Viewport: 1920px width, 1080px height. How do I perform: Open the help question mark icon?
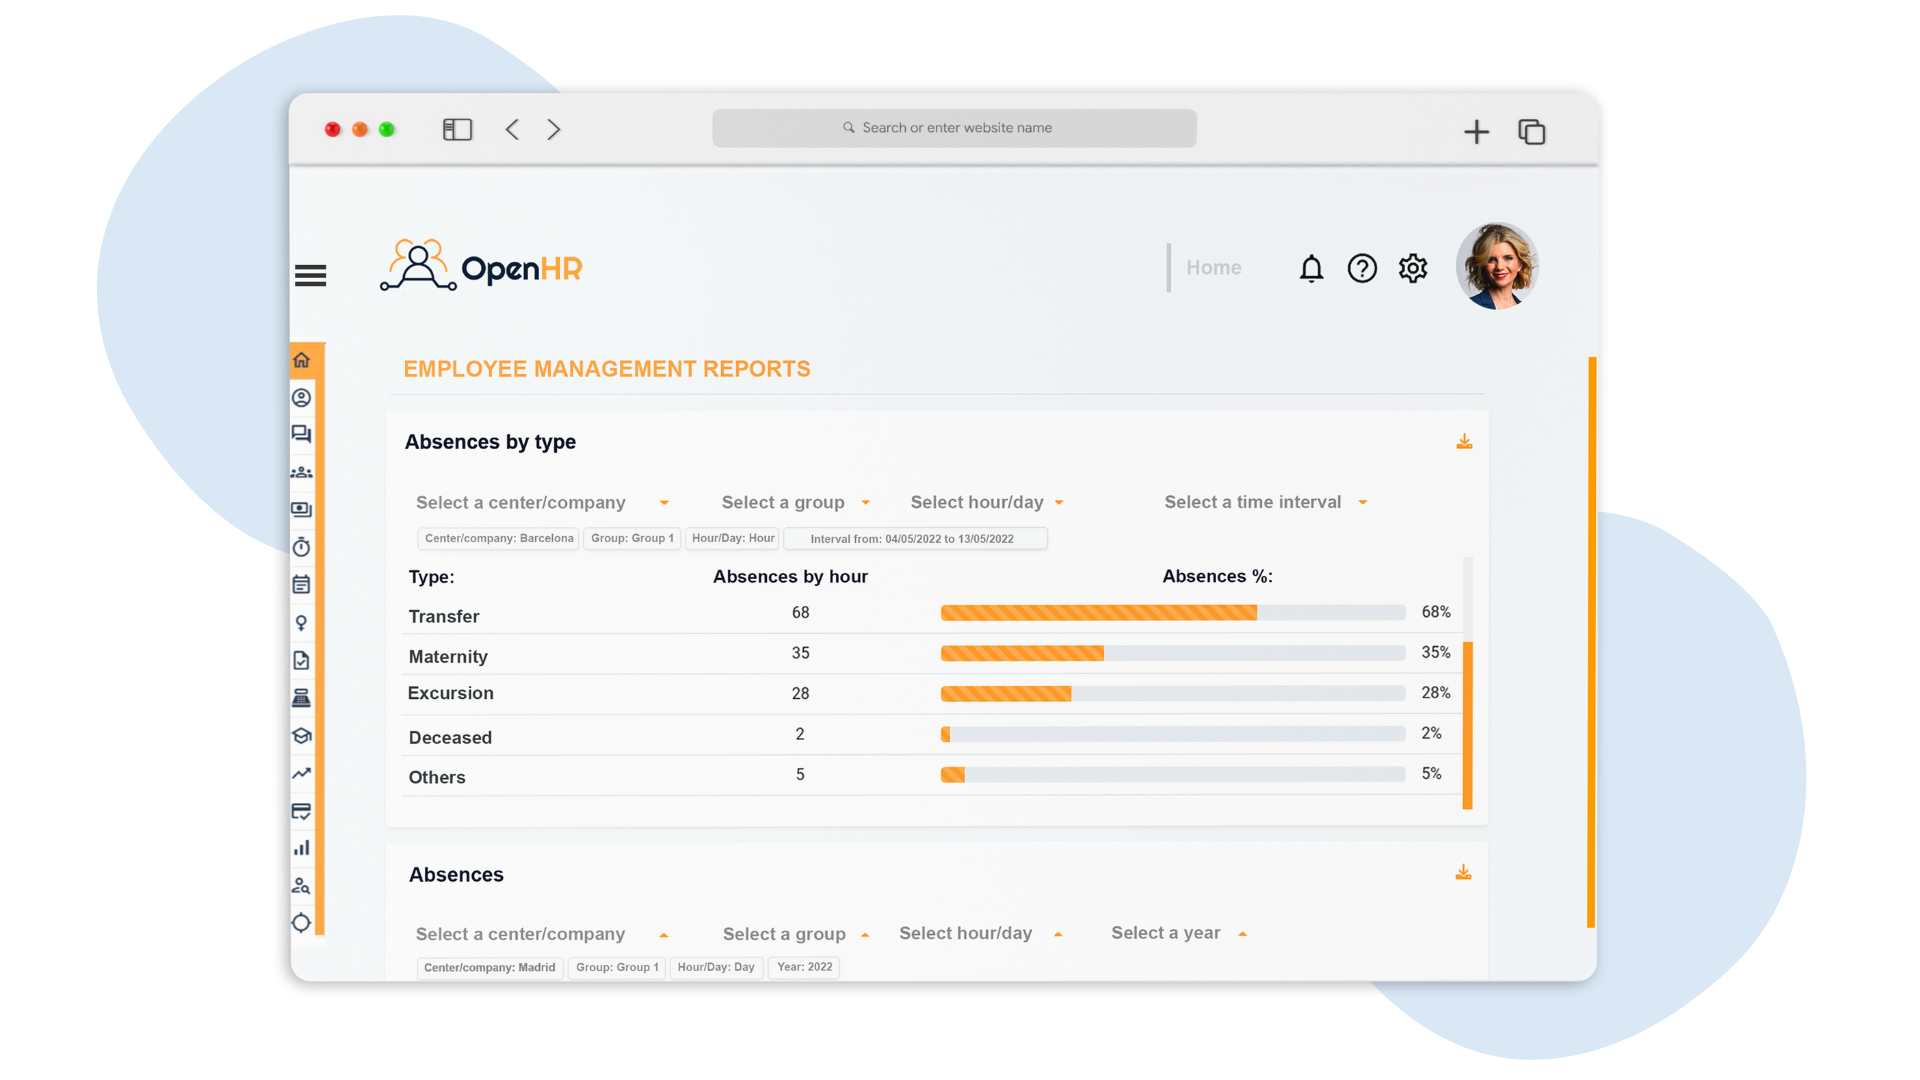click(1362, 268)
